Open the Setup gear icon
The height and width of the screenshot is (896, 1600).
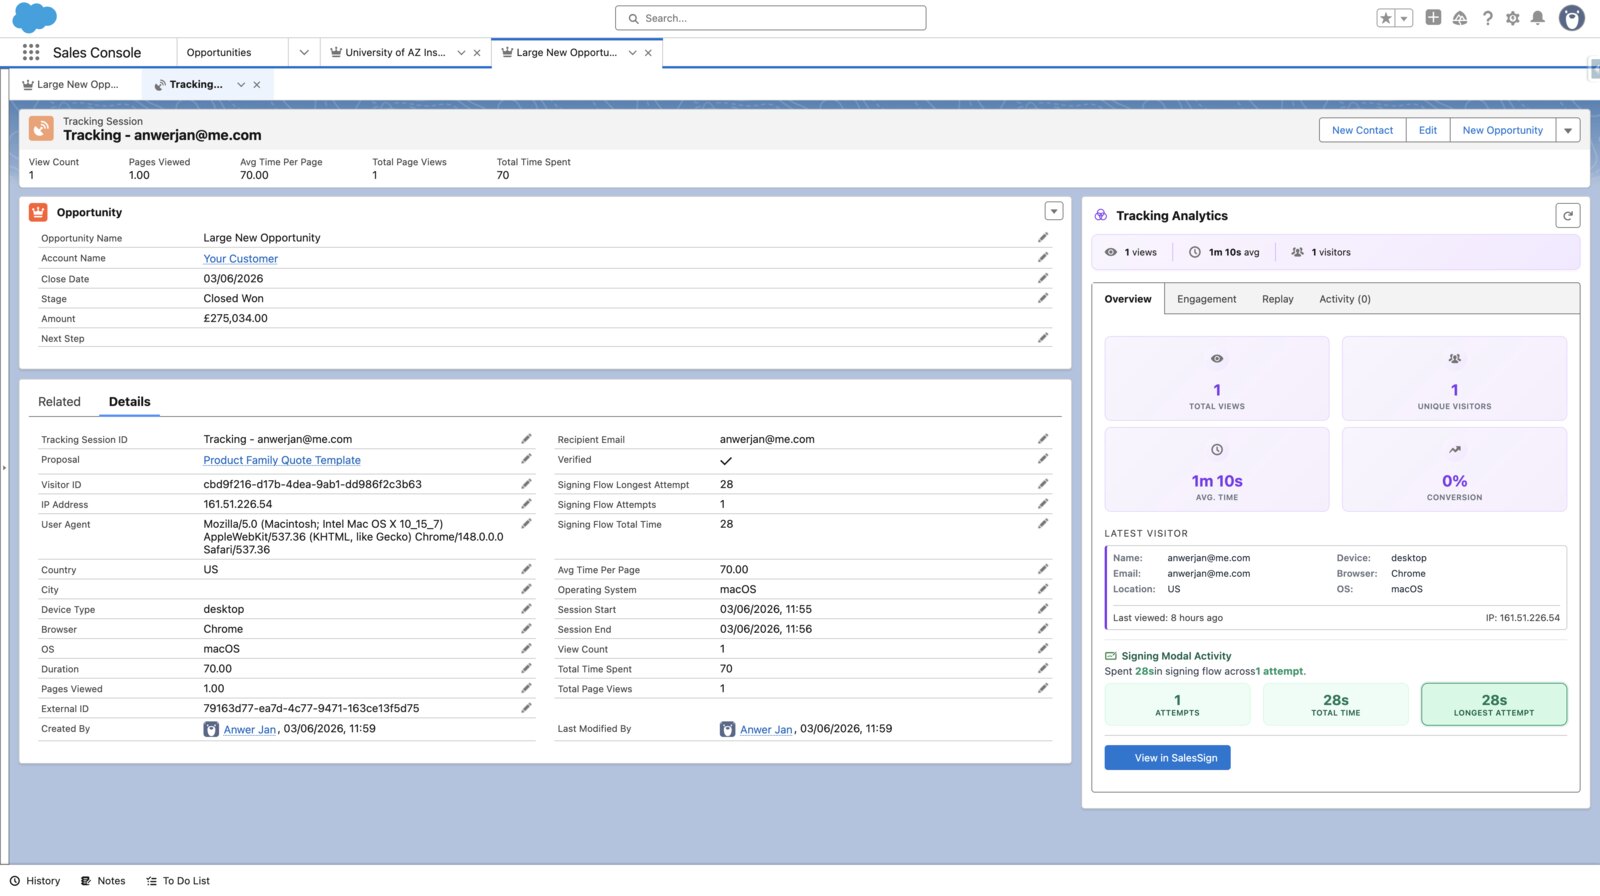click(1513, 18)
